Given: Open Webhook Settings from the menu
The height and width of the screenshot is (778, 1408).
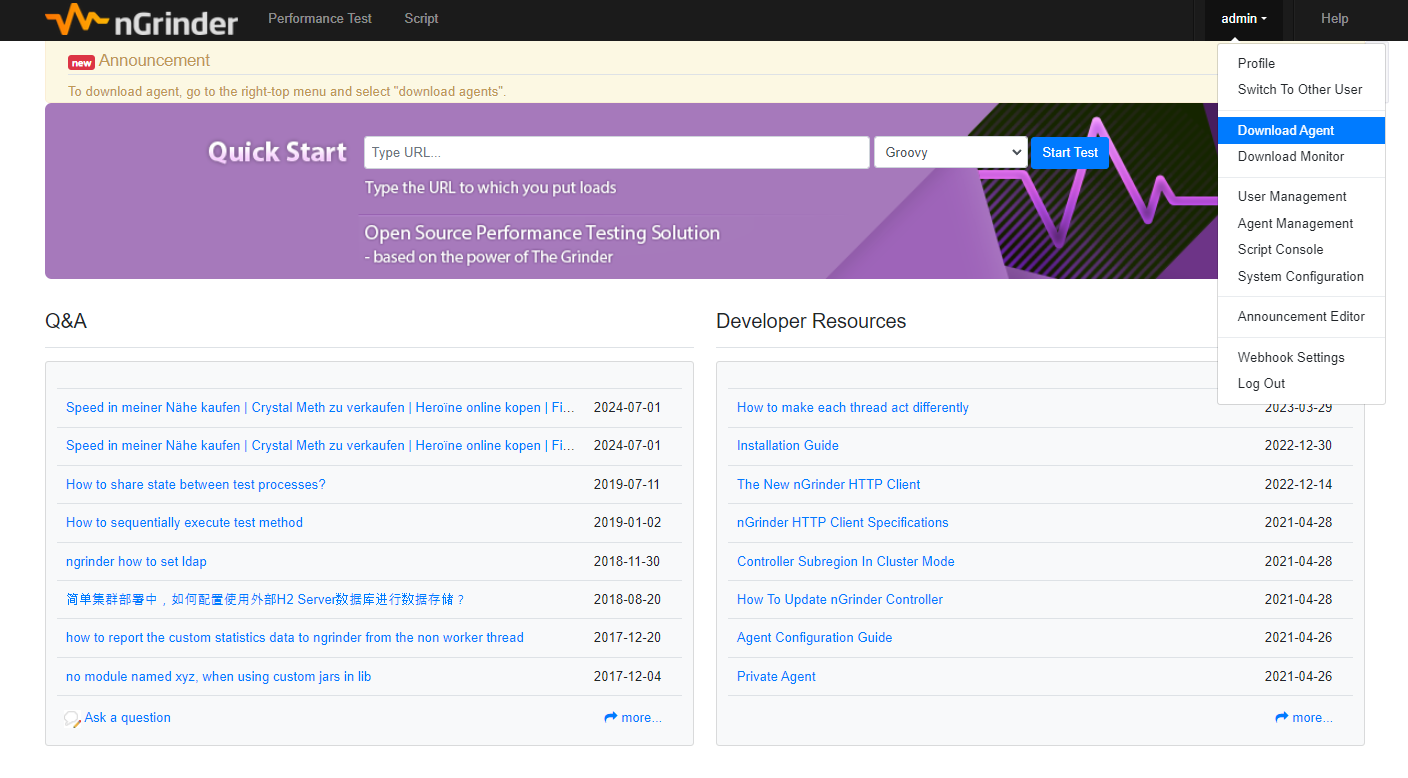Looking at the screenshot, I should [x=1301, y=357].
